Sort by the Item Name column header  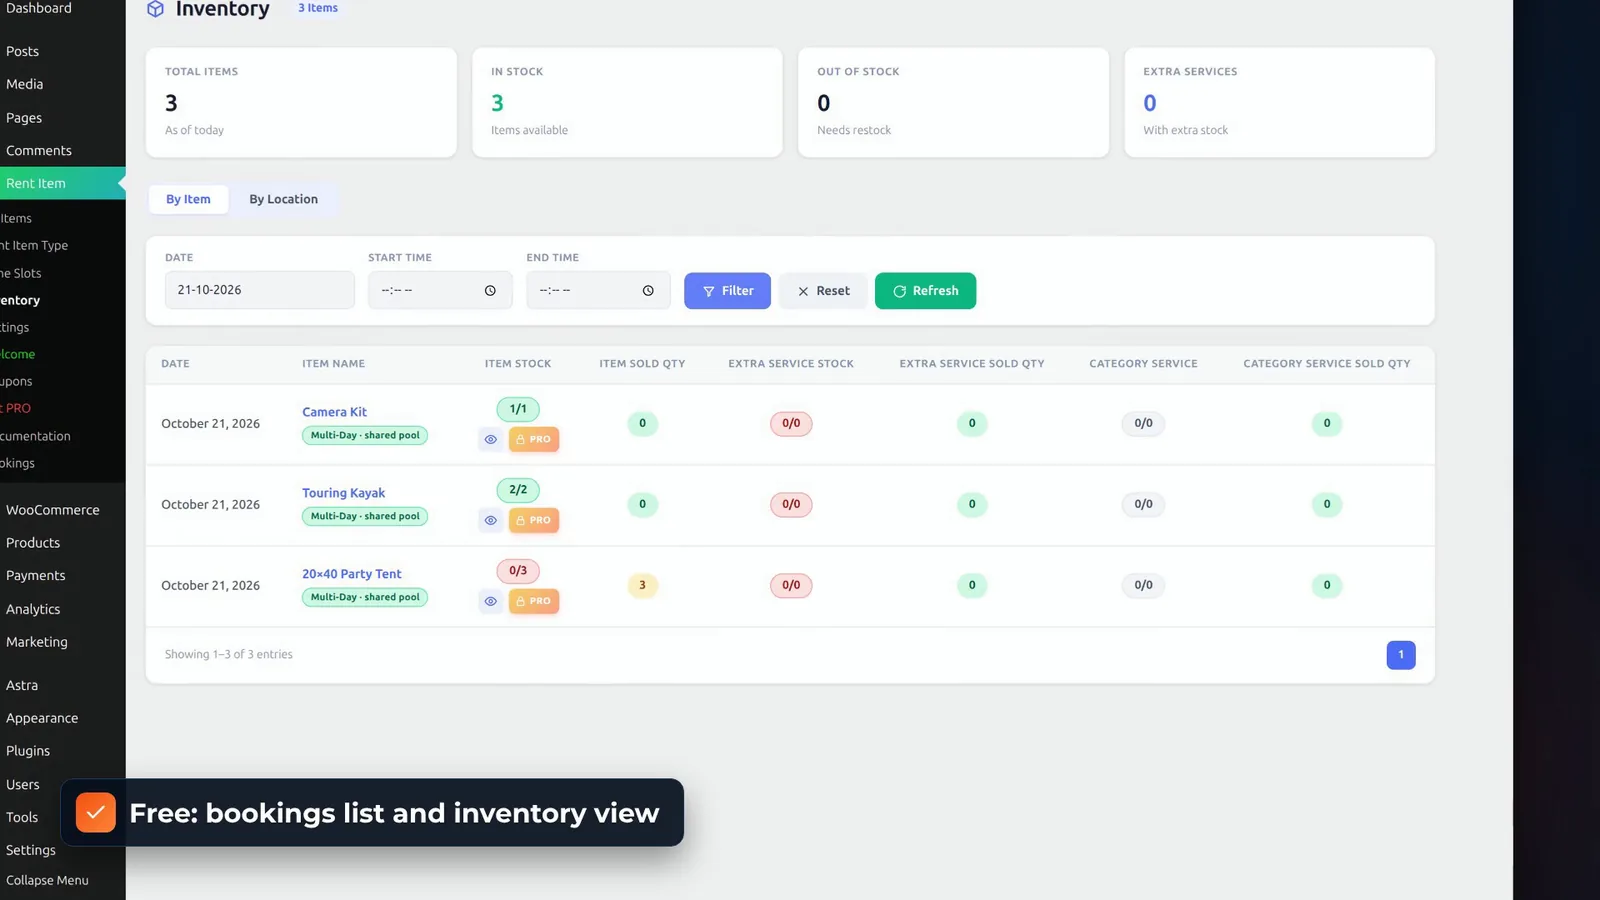333,364
